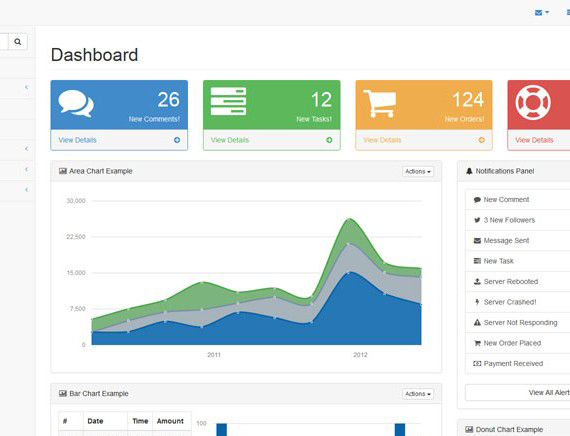The height and width of the screenshot is (436, 570).
Task: Click the lightning bolt icon beside Server Crashed!
Action: coord(477,302)
